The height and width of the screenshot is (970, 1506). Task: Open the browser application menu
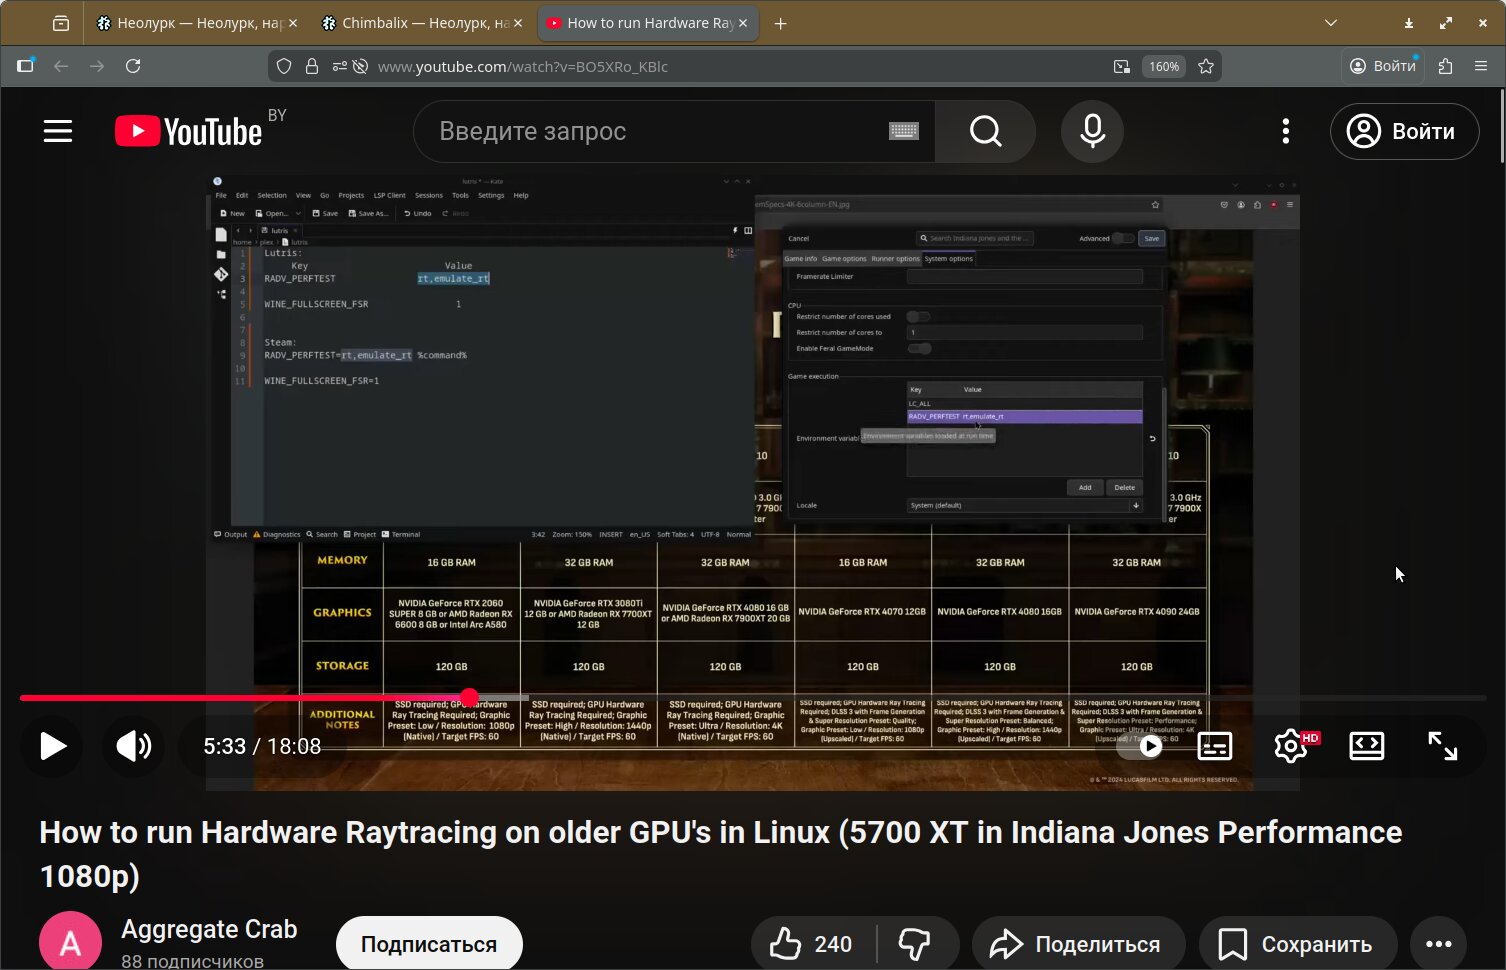[x=1481, y=66]
